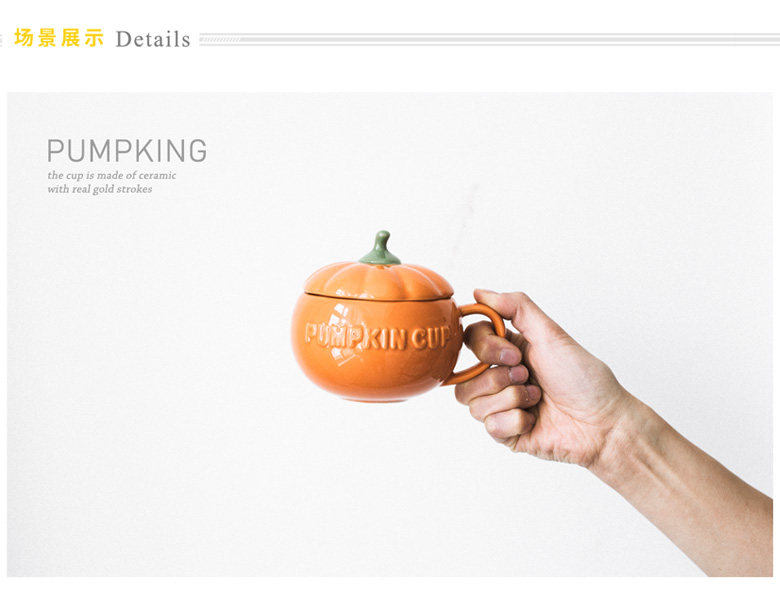This screenshot has height=611, width=780.
Task: Click the index fingernail under the handle
Action: (509, 356)
